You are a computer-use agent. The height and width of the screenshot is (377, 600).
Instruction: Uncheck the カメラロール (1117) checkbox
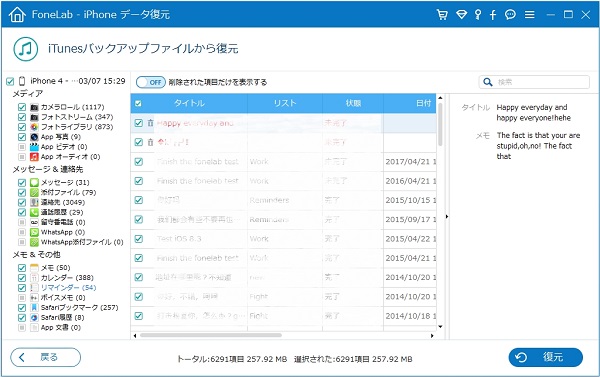coord(22,107)
